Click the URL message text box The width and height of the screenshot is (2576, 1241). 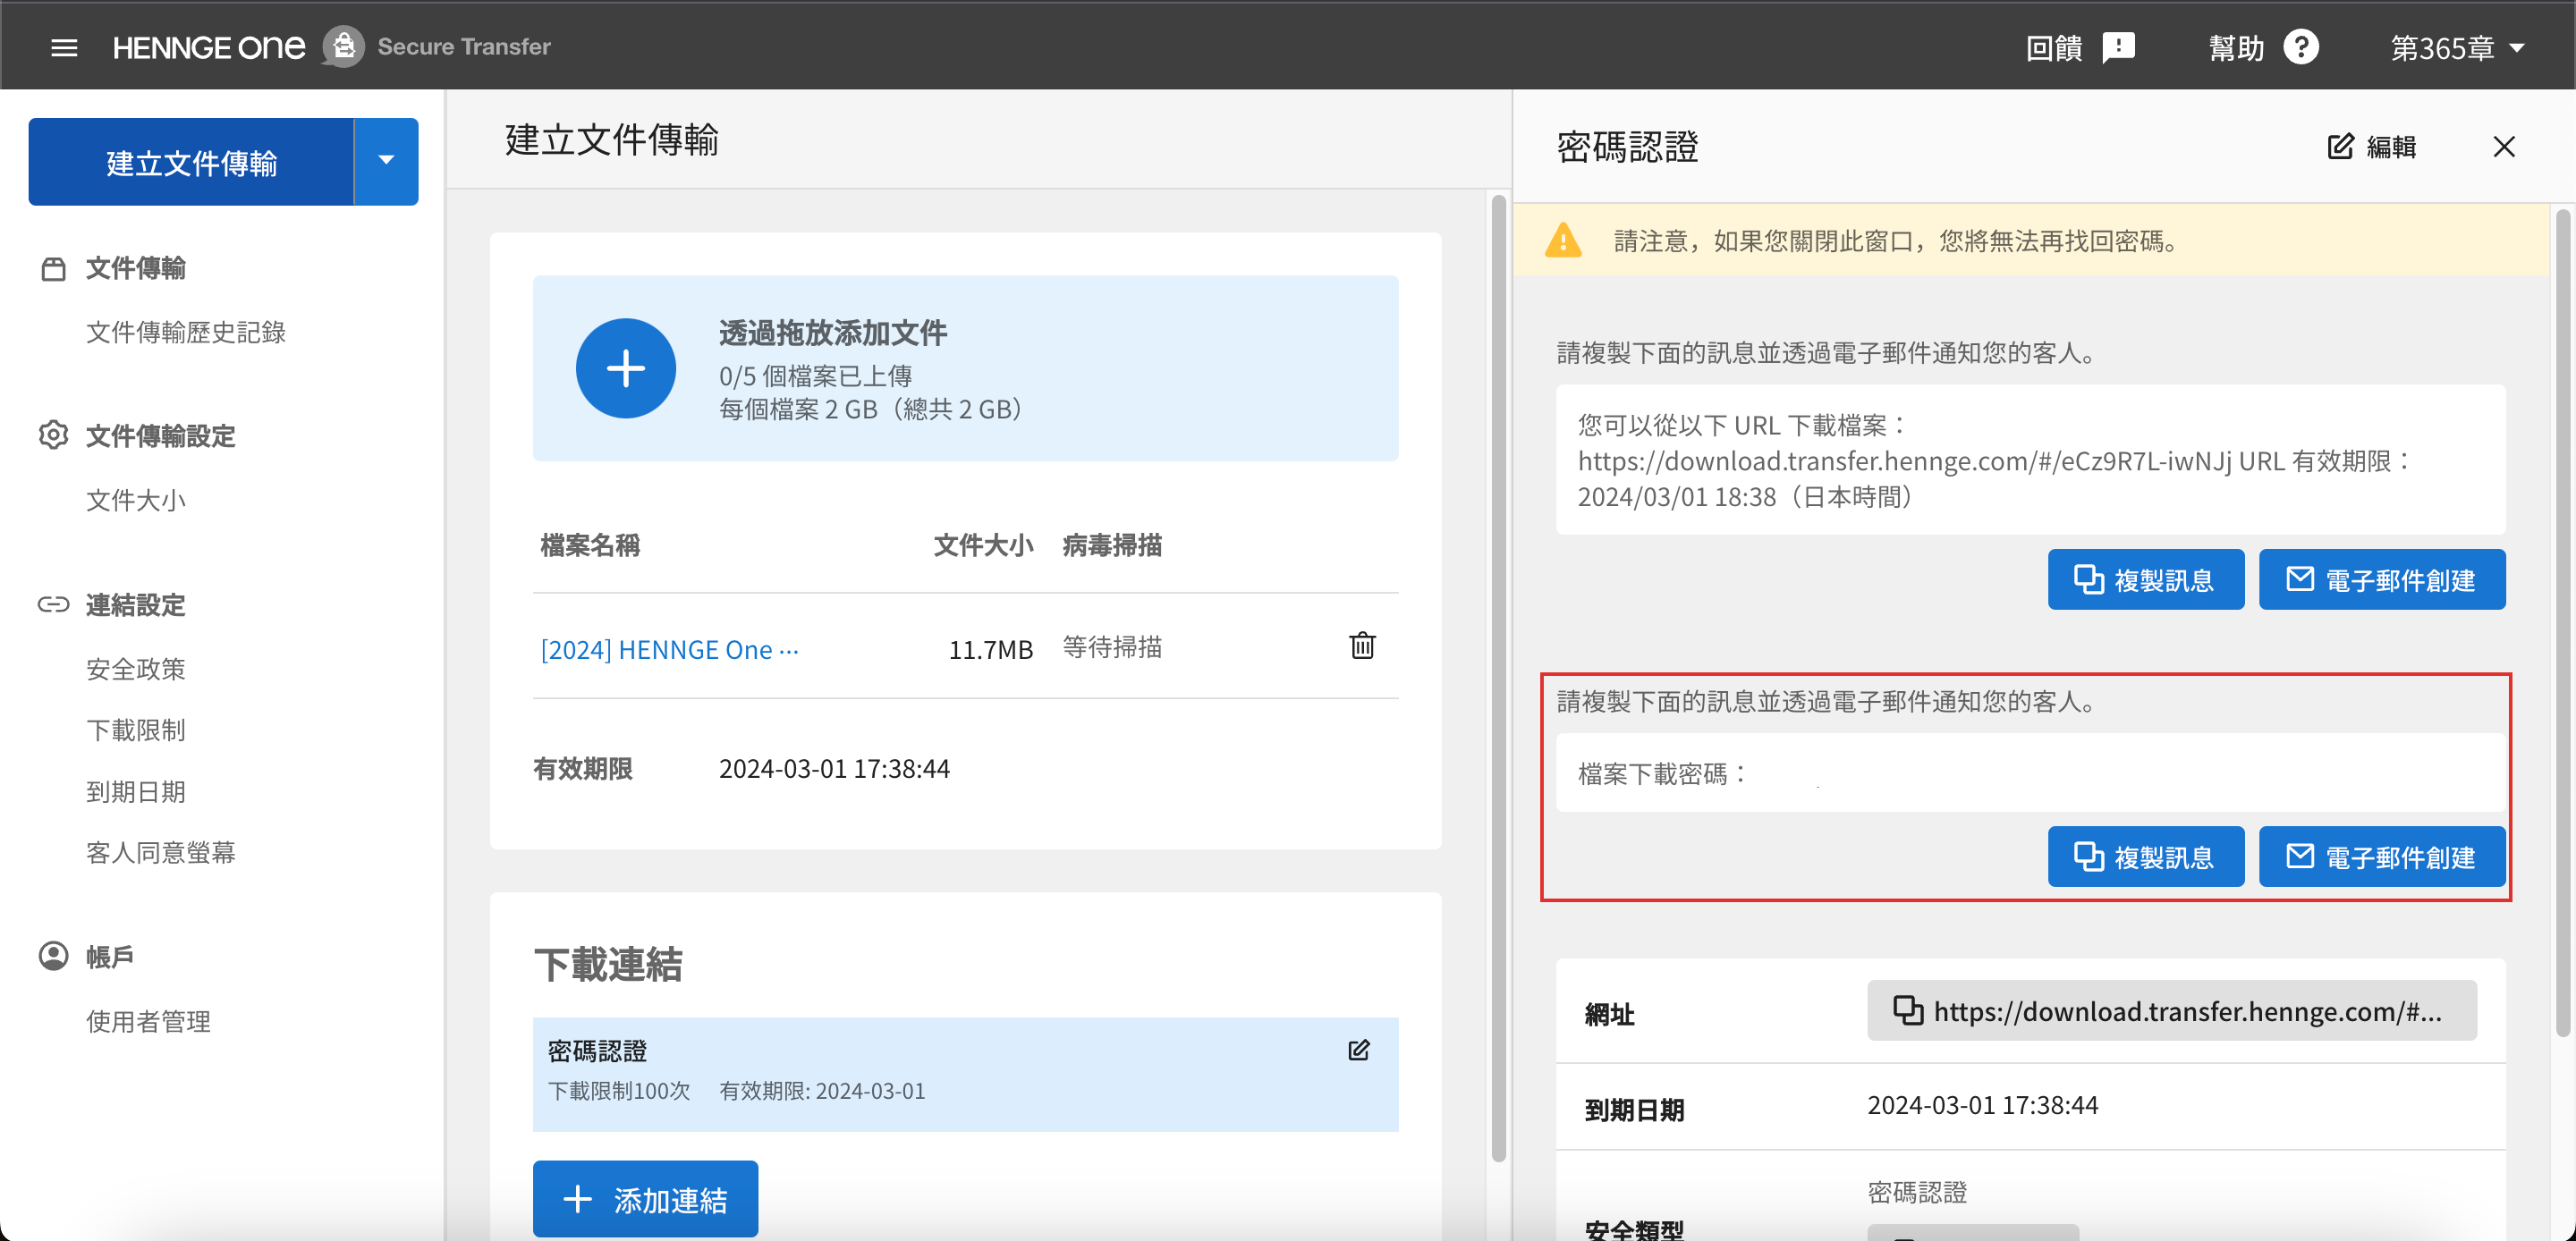[x=2030, y=460]
